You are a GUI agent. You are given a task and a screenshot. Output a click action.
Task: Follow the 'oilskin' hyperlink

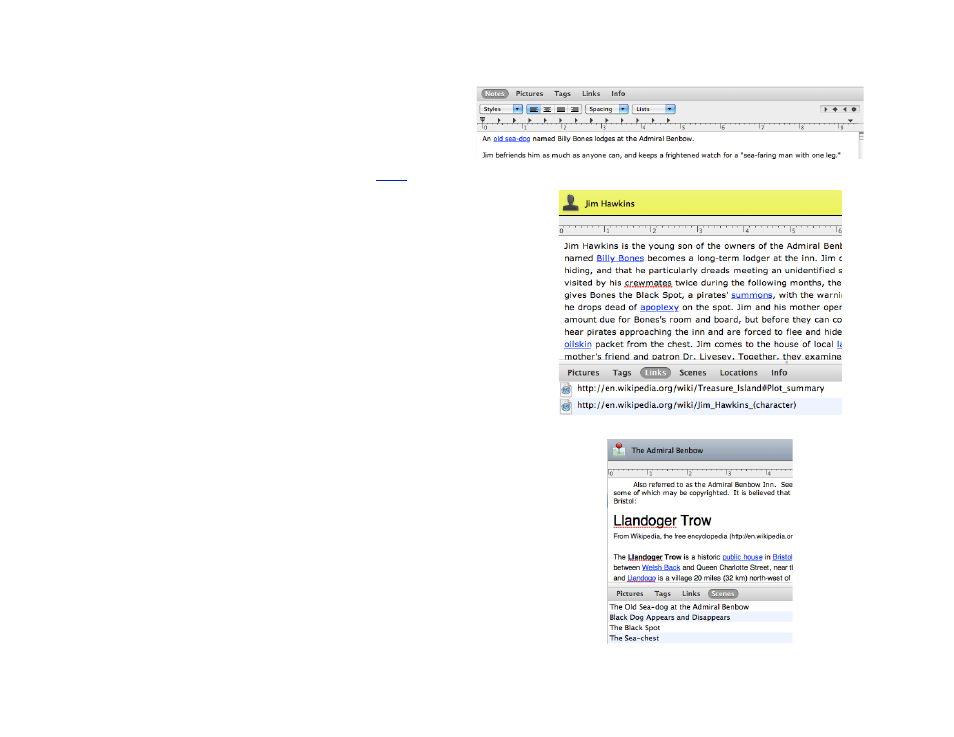[577, 344]
